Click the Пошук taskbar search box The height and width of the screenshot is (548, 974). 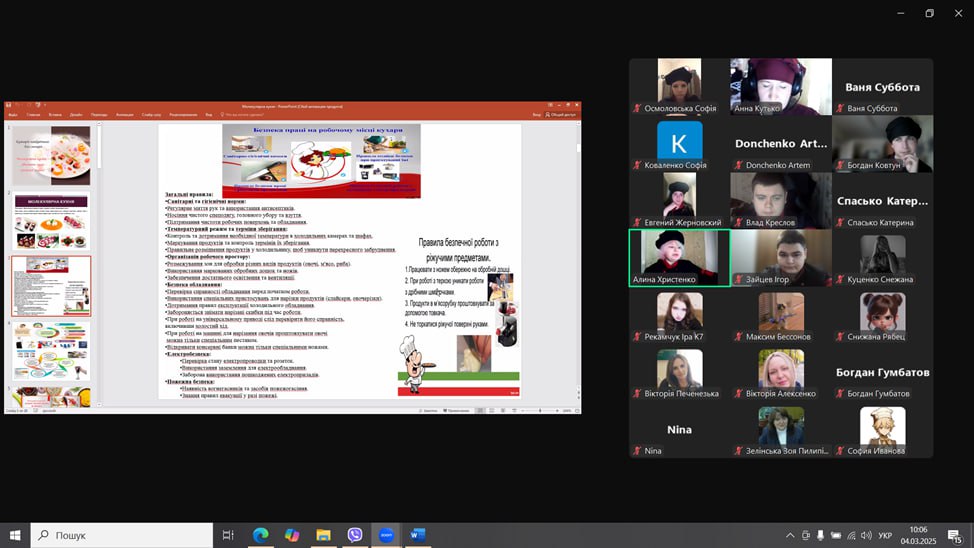click(x=120, y=535)
